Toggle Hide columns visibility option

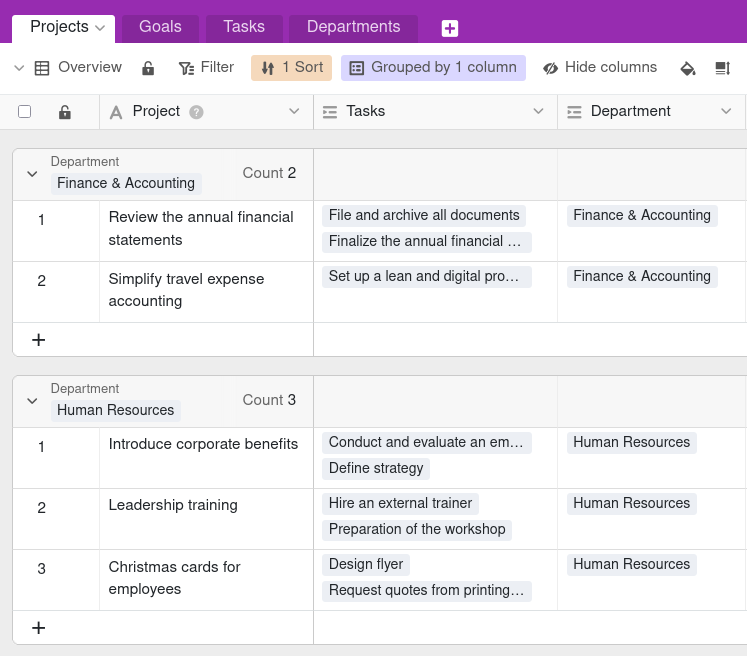(x=600, y=68)
